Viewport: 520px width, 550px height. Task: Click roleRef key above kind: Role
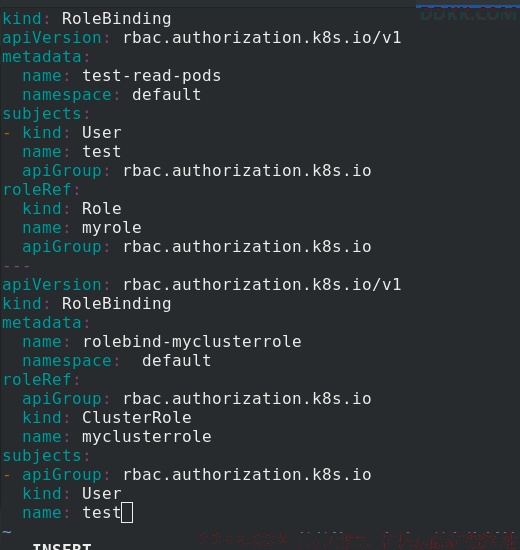coord(37,190)
